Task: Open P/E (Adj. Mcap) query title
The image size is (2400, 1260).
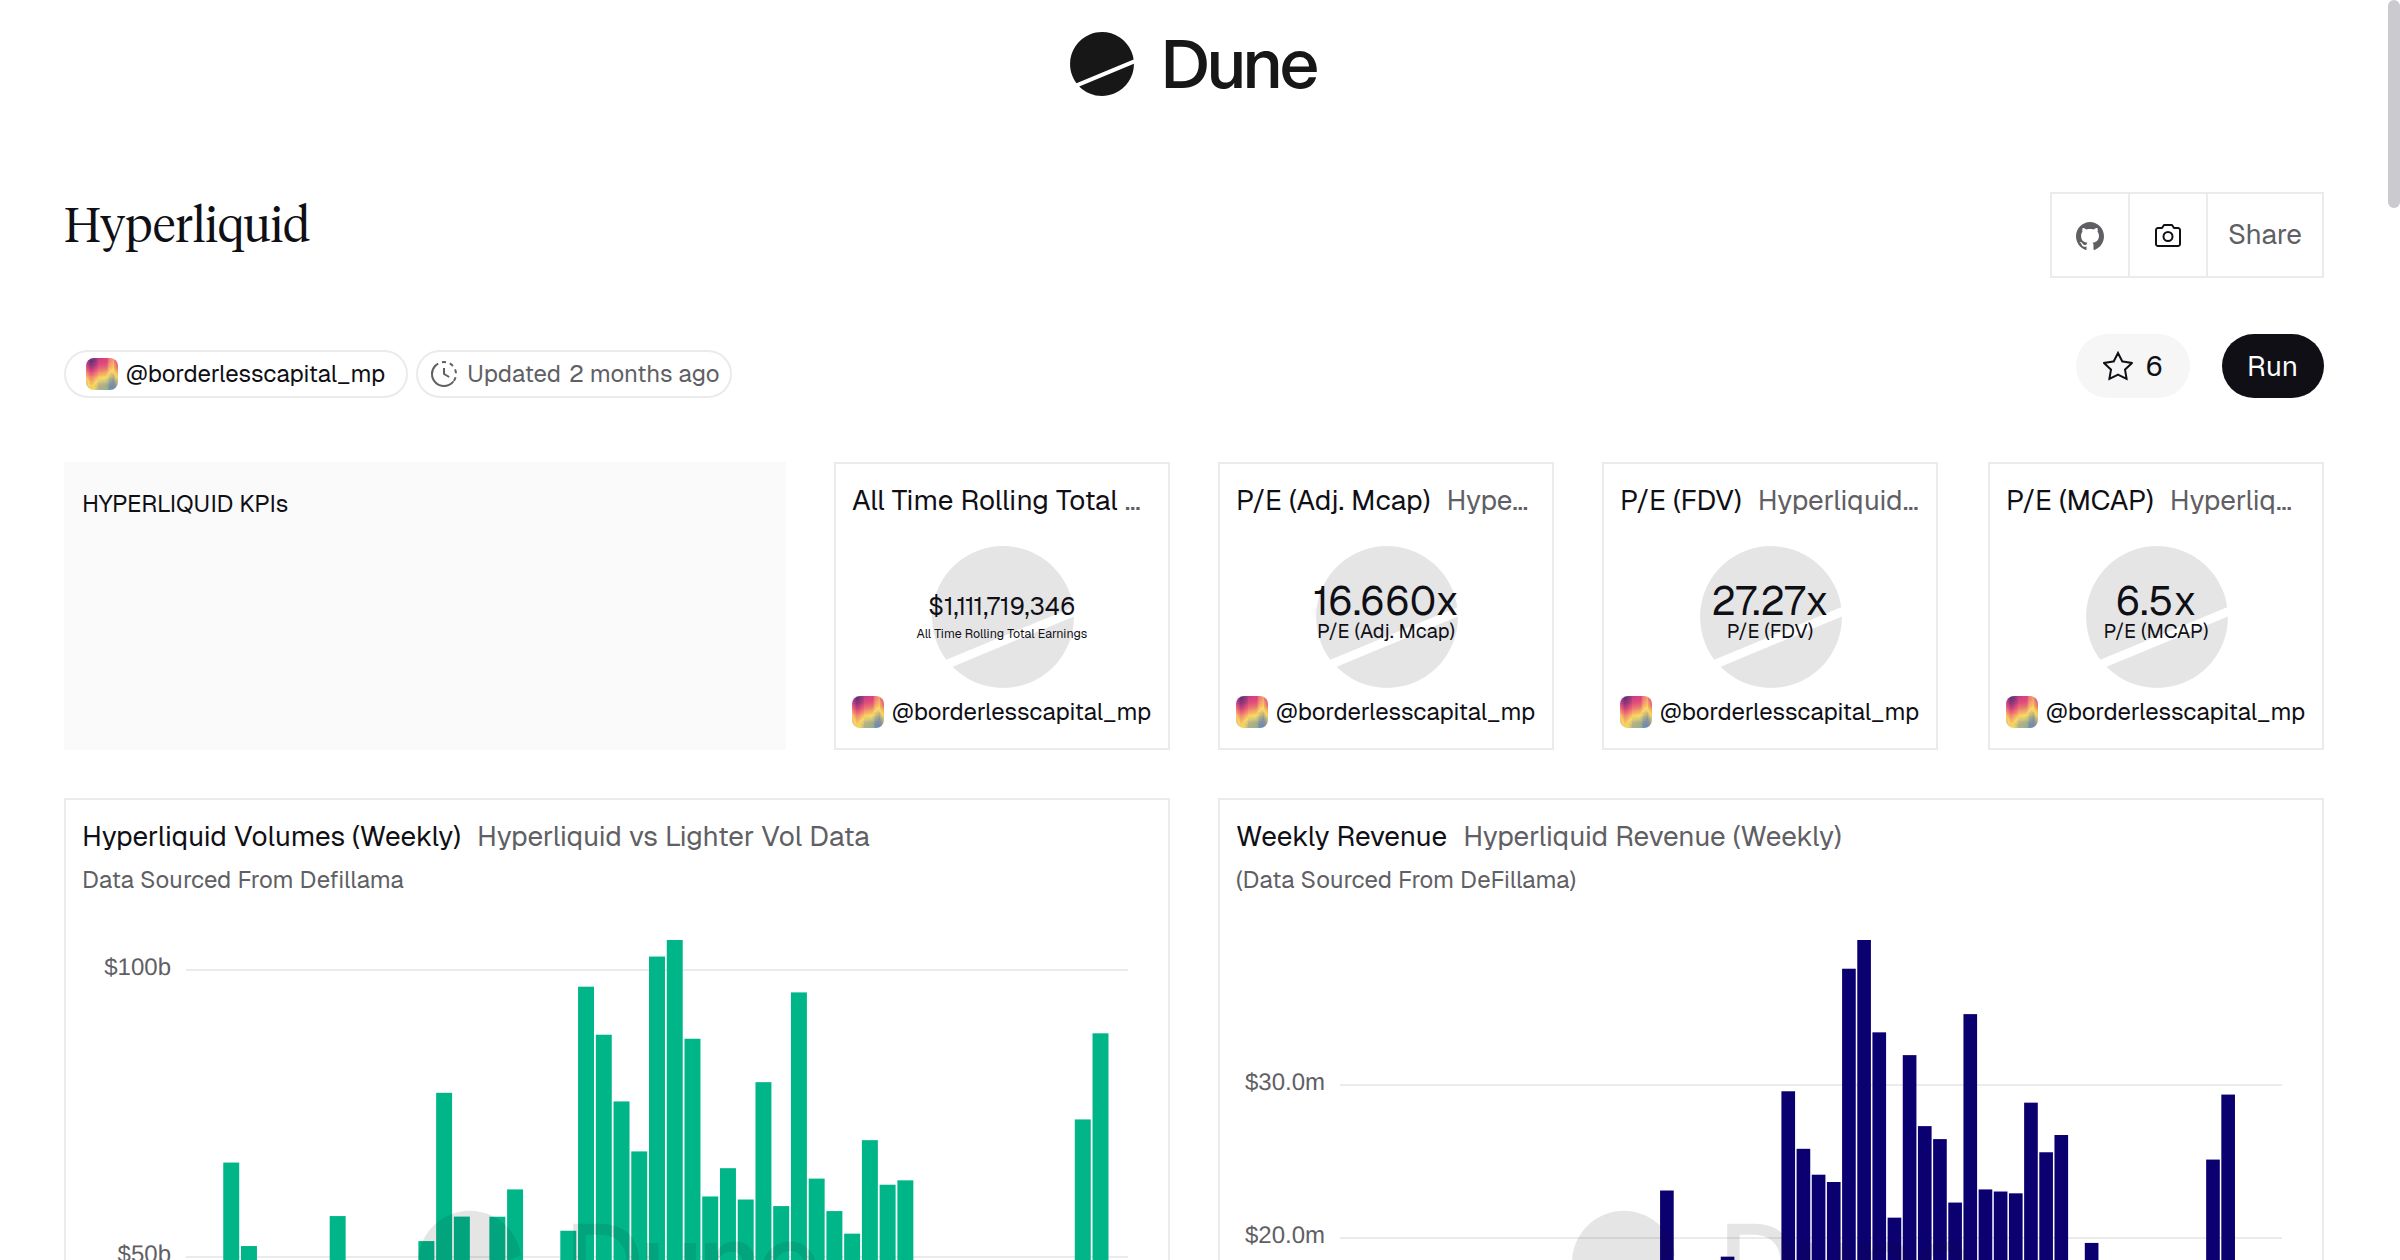Action: [1333, 501]
